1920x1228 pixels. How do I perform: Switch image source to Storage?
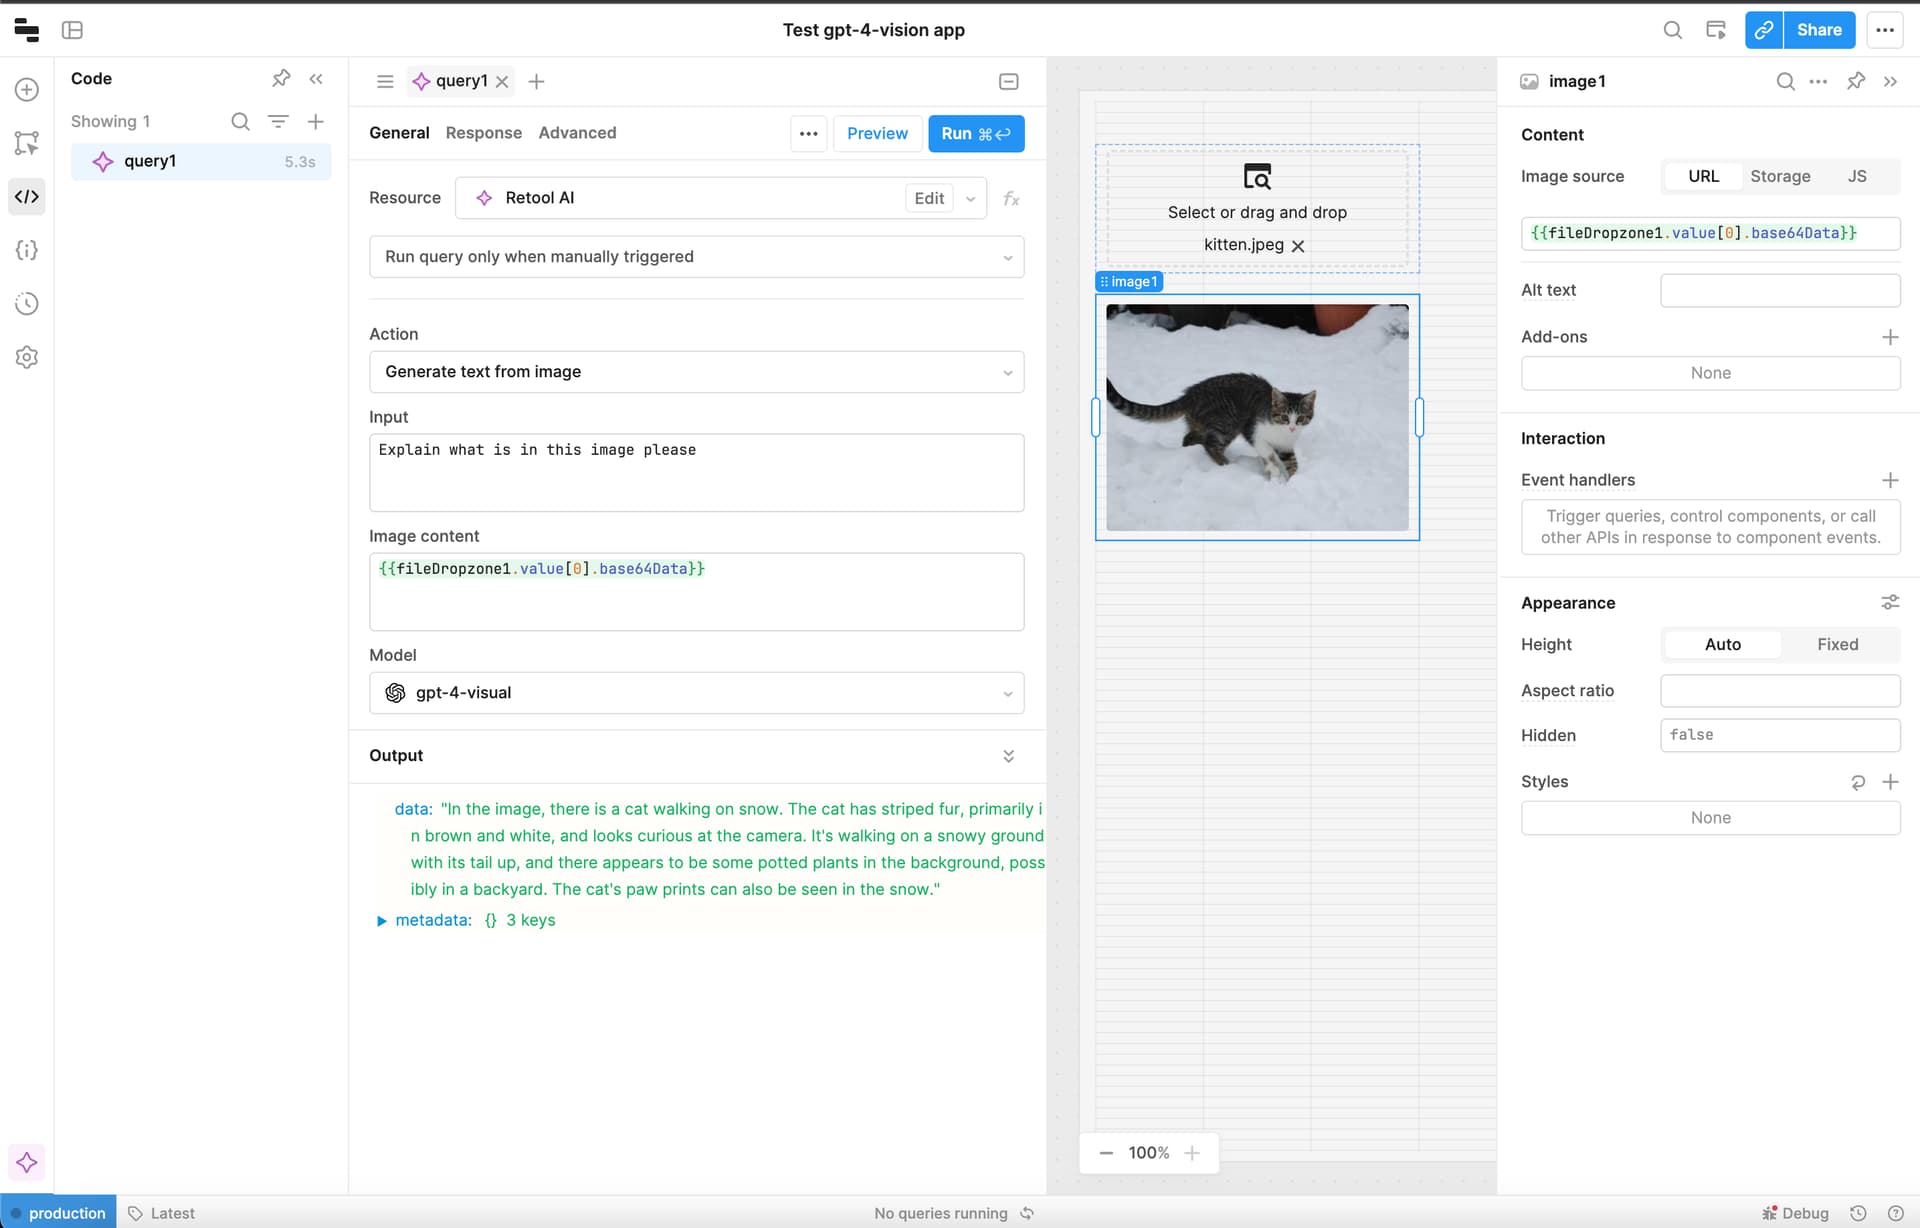click(x=1780, y=176)
